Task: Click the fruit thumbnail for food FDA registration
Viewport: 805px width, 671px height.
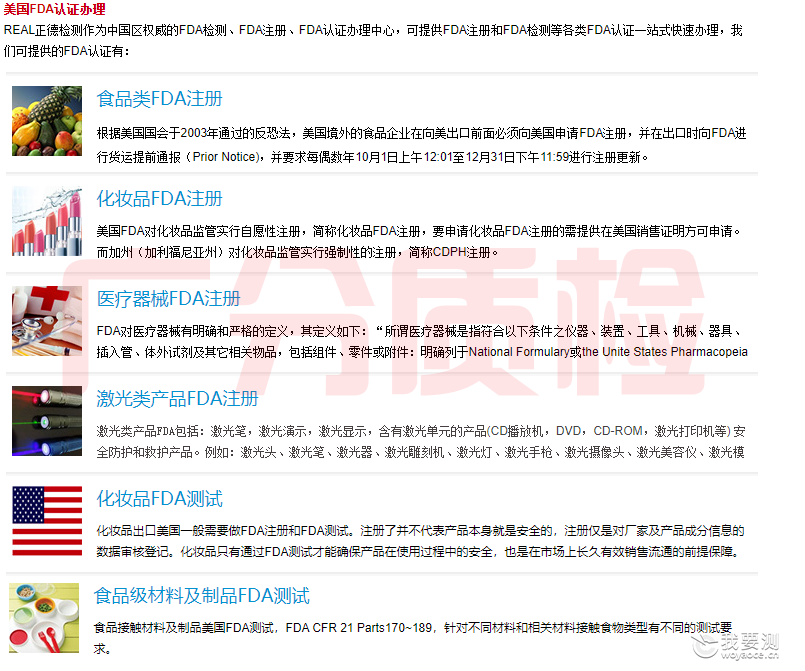Action: point(47,121)
